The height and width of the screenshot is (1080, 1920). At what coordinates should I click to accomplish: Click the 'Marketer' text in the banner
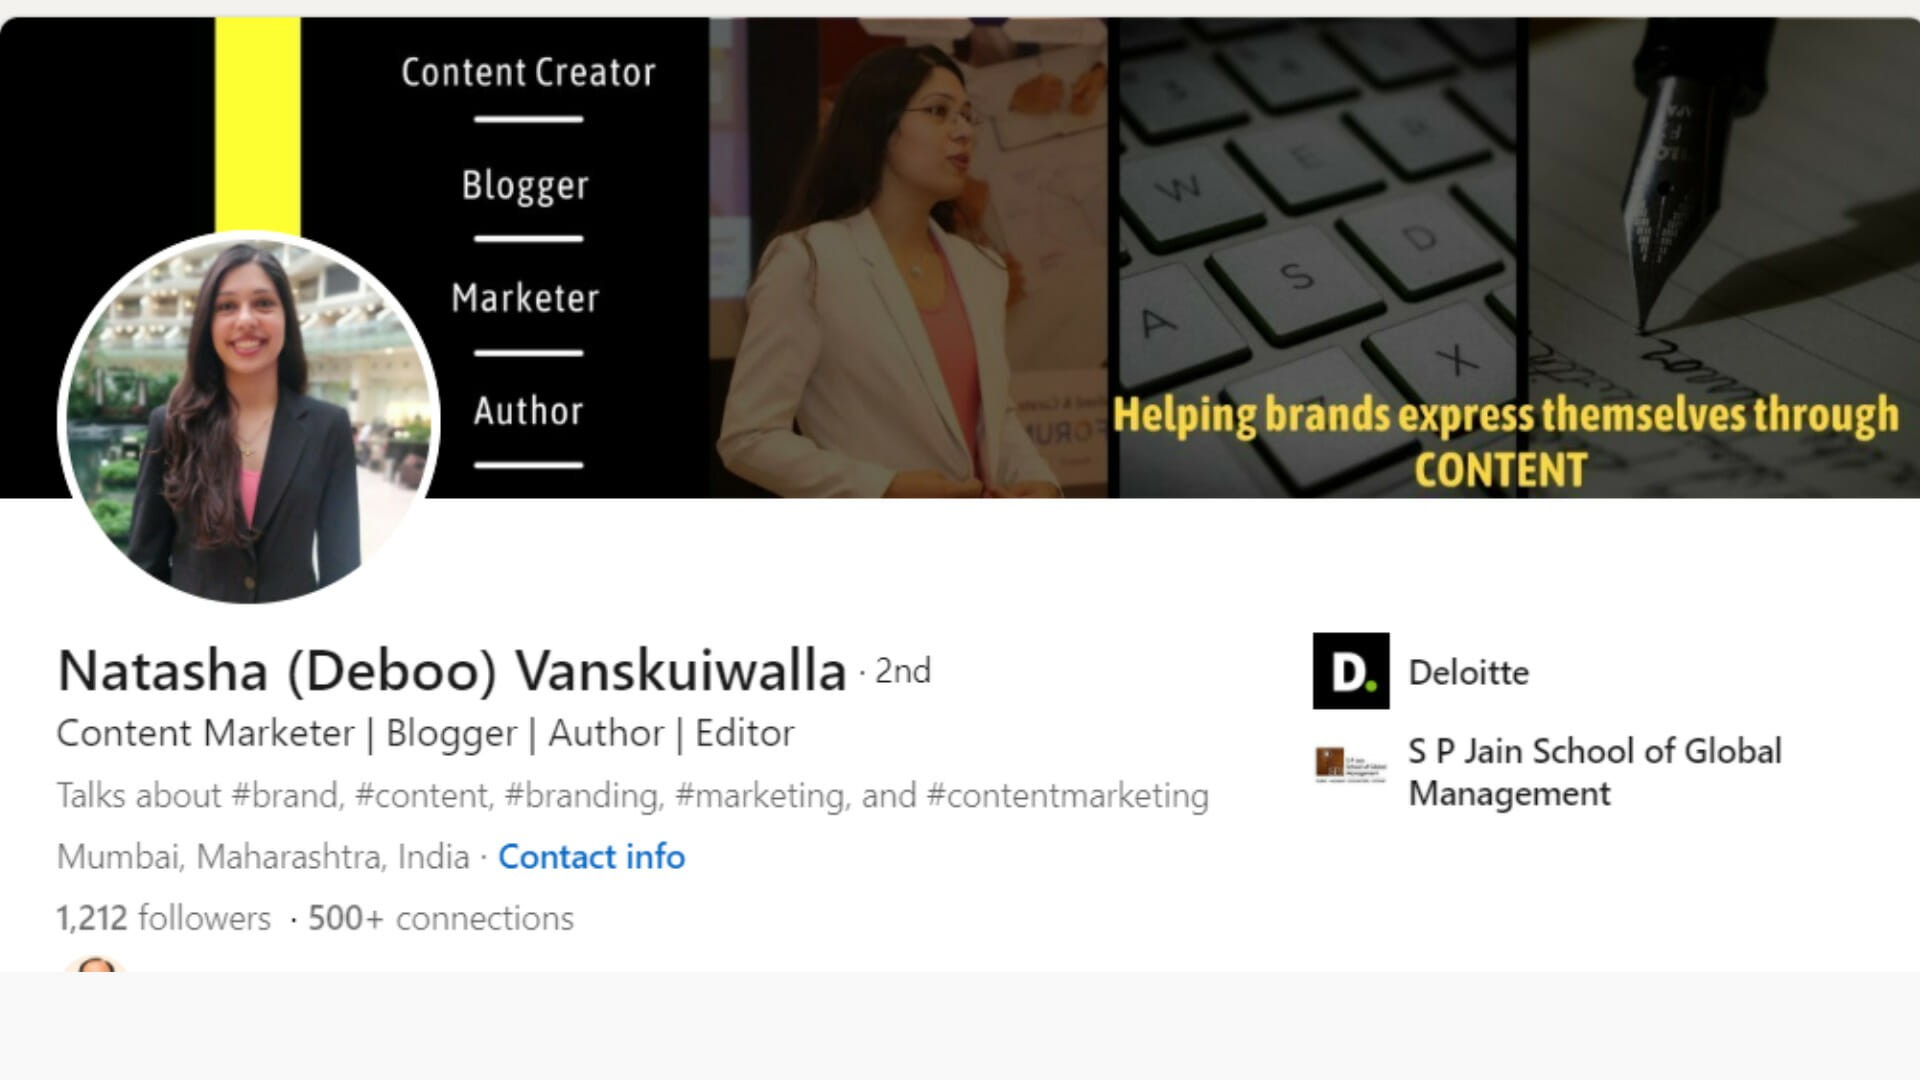tap(525, 298)
